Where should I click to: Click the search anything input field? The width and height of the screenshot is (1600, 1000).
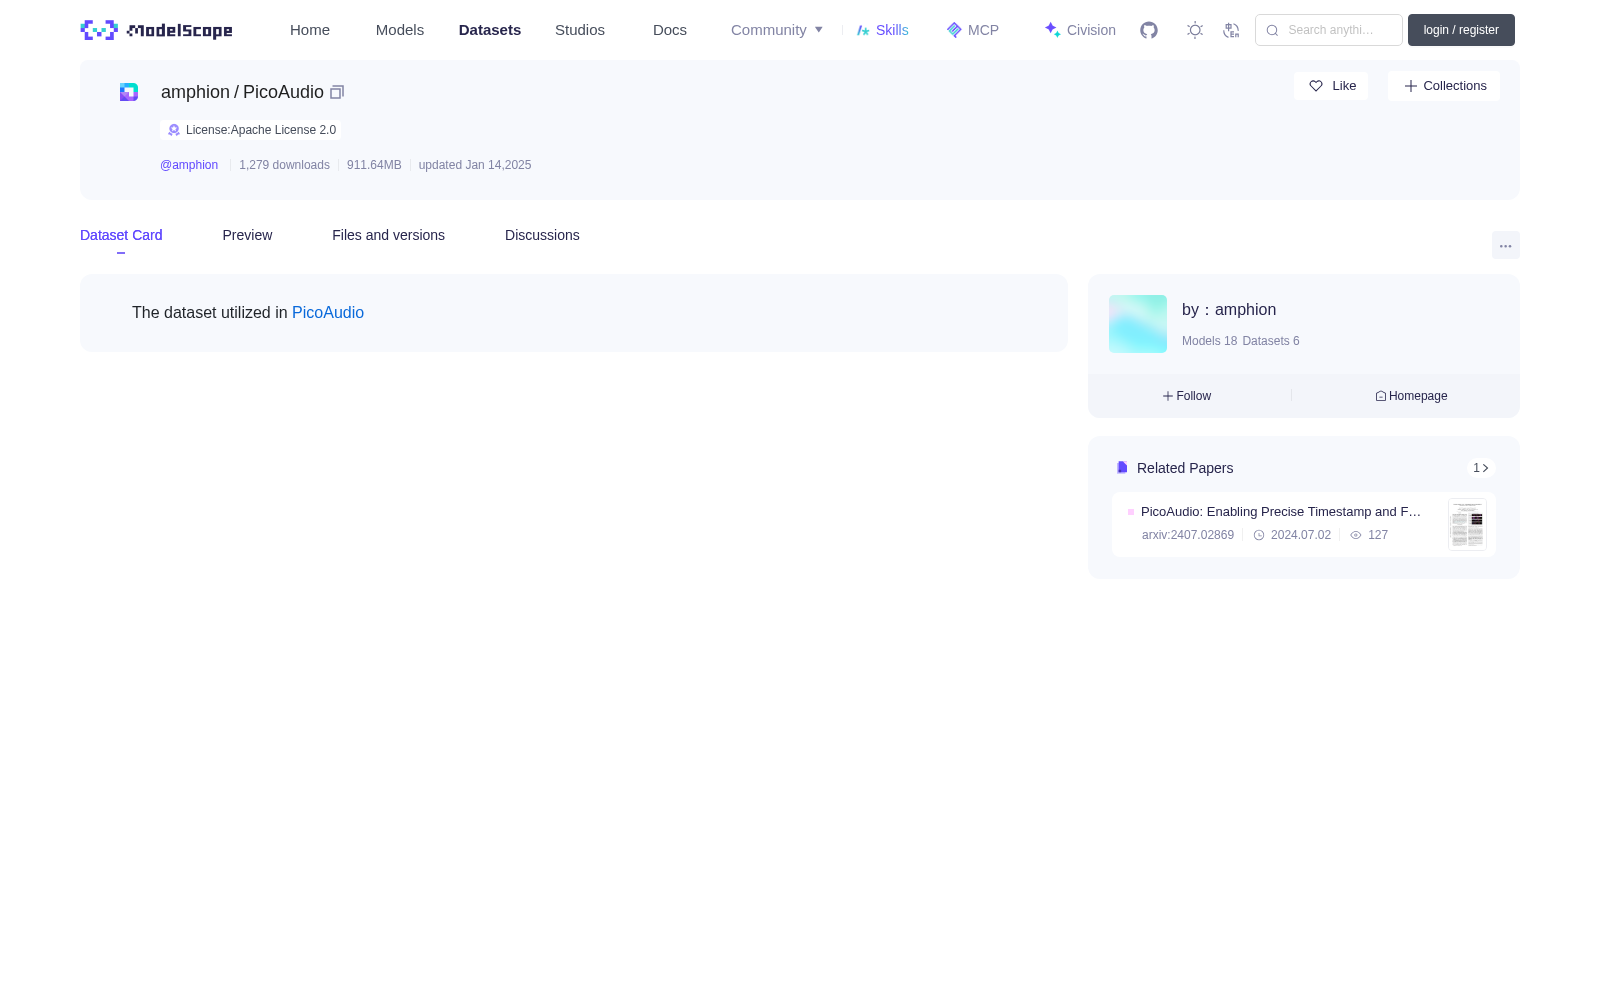click(x=1329, y=30)
